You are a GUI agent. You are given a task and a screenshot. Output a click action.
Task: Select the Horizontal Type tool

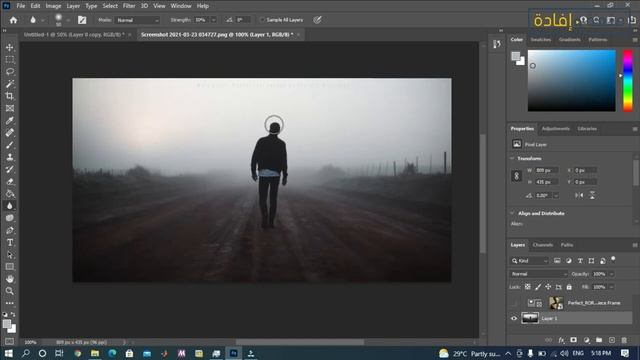tap(10, 242)
